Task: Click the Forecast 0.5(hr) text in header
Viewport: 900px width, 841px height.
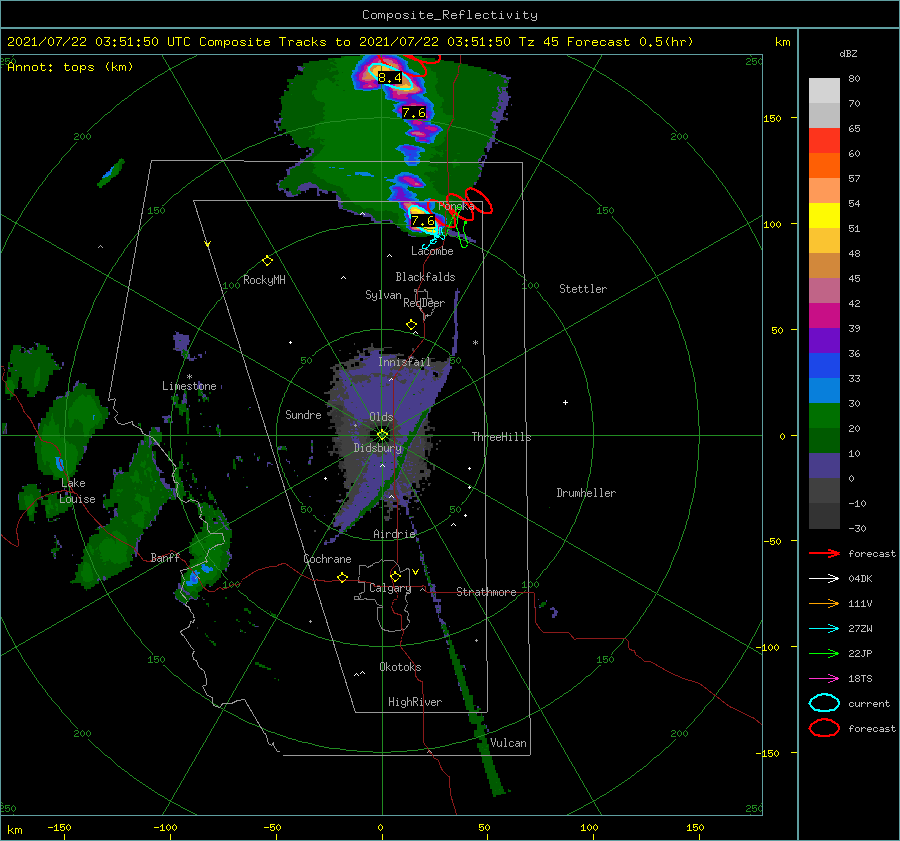Action: (x=630, y=42)
